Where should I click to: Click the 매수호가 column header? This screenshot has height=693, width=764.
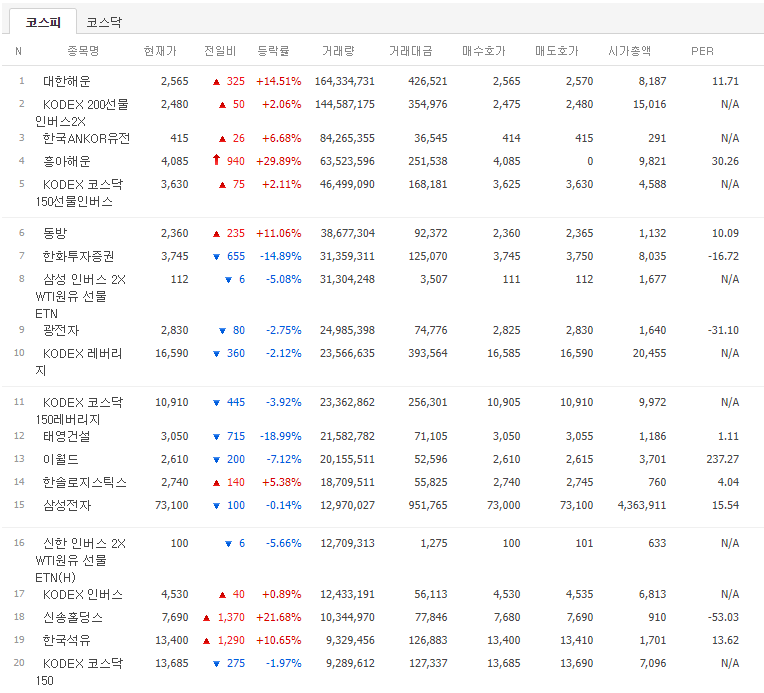click(484, 51)
